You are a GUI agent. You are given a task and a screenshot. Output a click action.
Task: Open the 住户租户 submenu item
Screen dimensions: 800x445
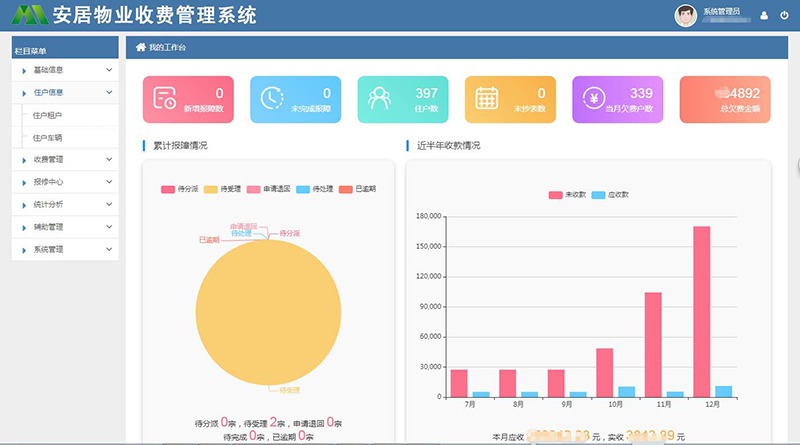click(x=49, y=115)
